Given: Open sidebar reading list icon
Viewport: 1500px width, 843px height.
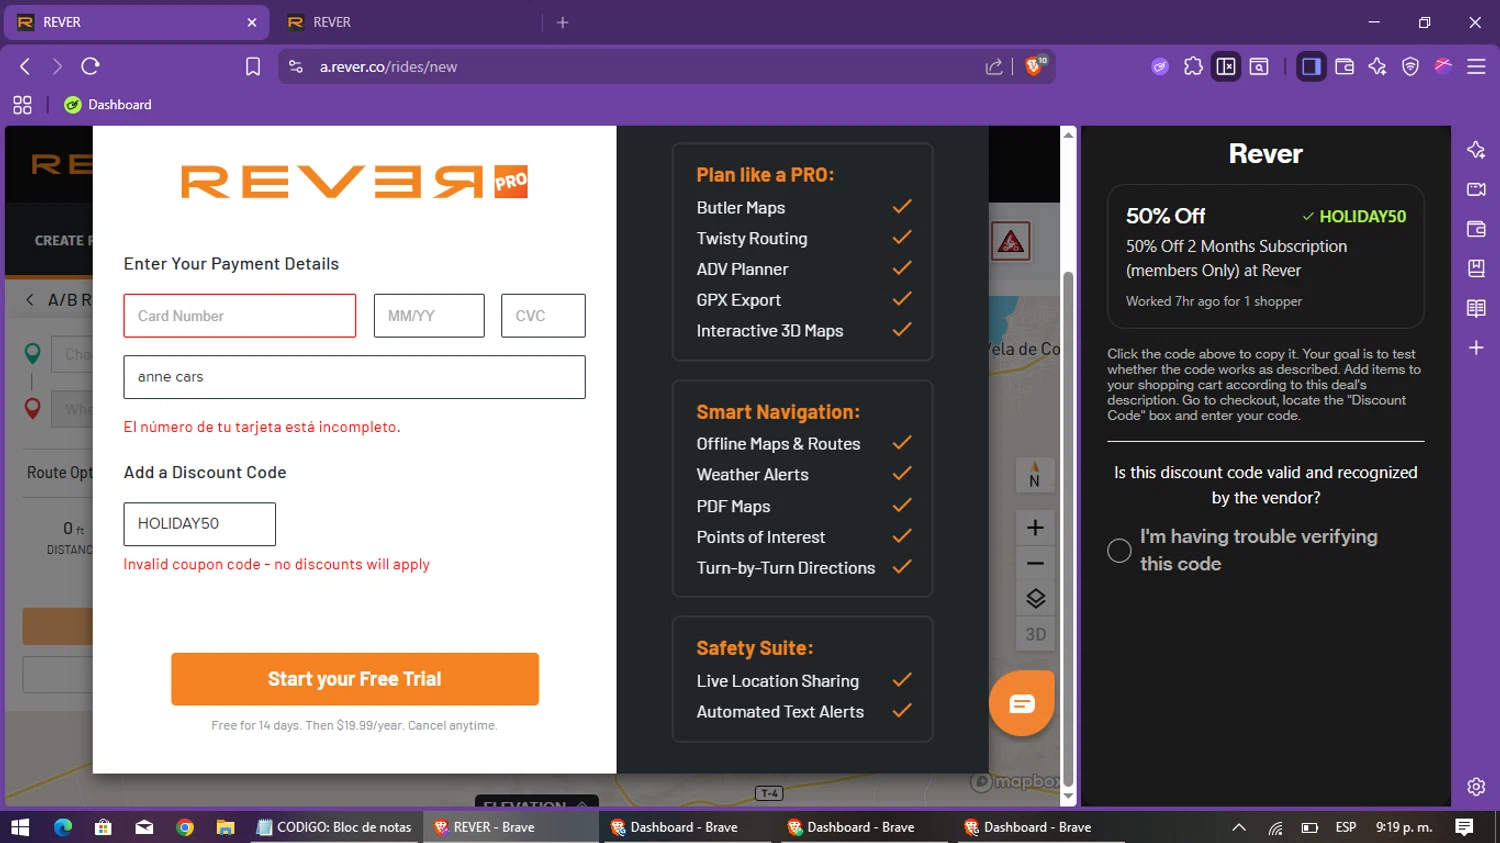Looking at the screenshot, I should [1476, 308].
